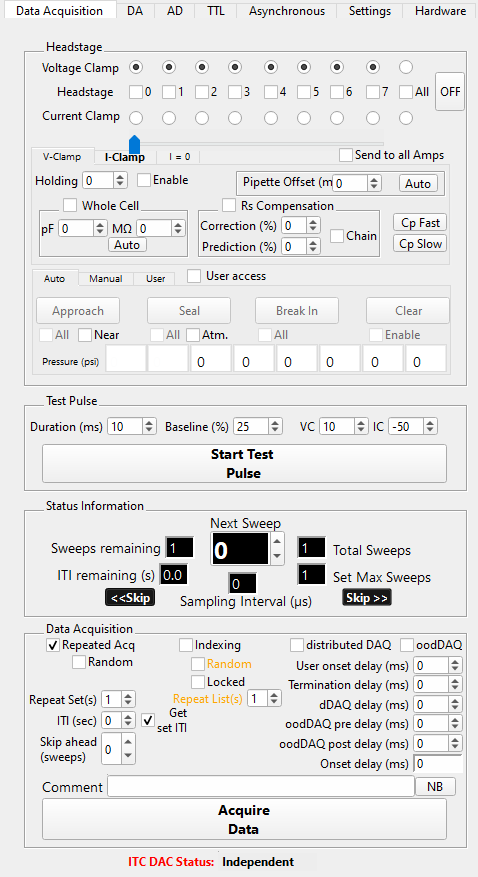Toggle the Holding Enable checkbox
Image resolution: width=478 pixels, height=877 pixels.
(x=144, y=180)
